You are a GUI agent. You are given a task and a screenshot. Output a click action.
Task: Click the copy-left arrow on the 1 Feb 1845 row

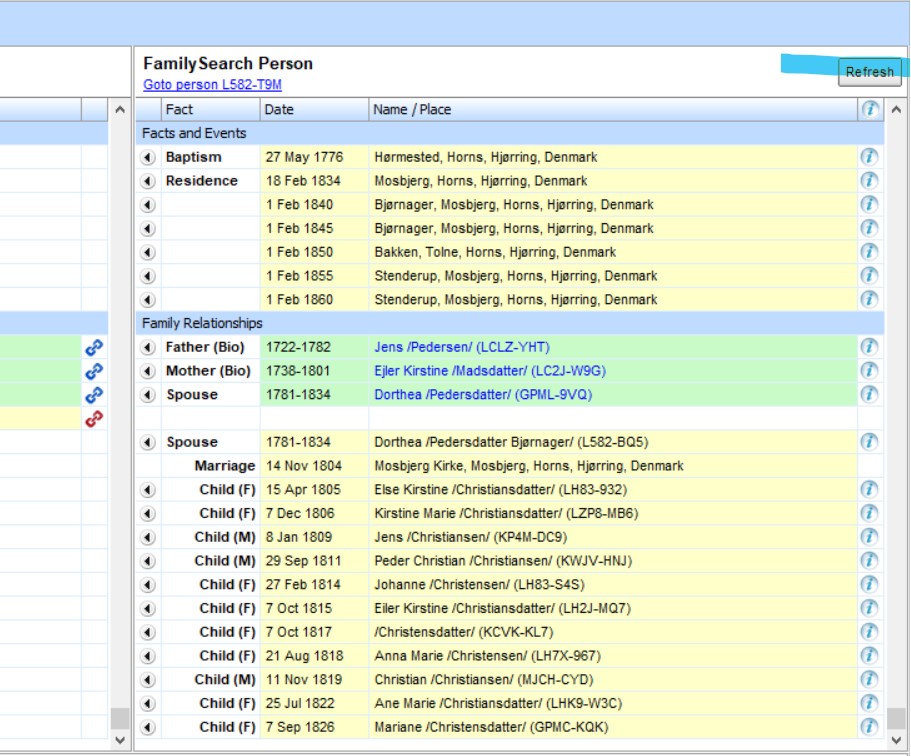(148, 229)
